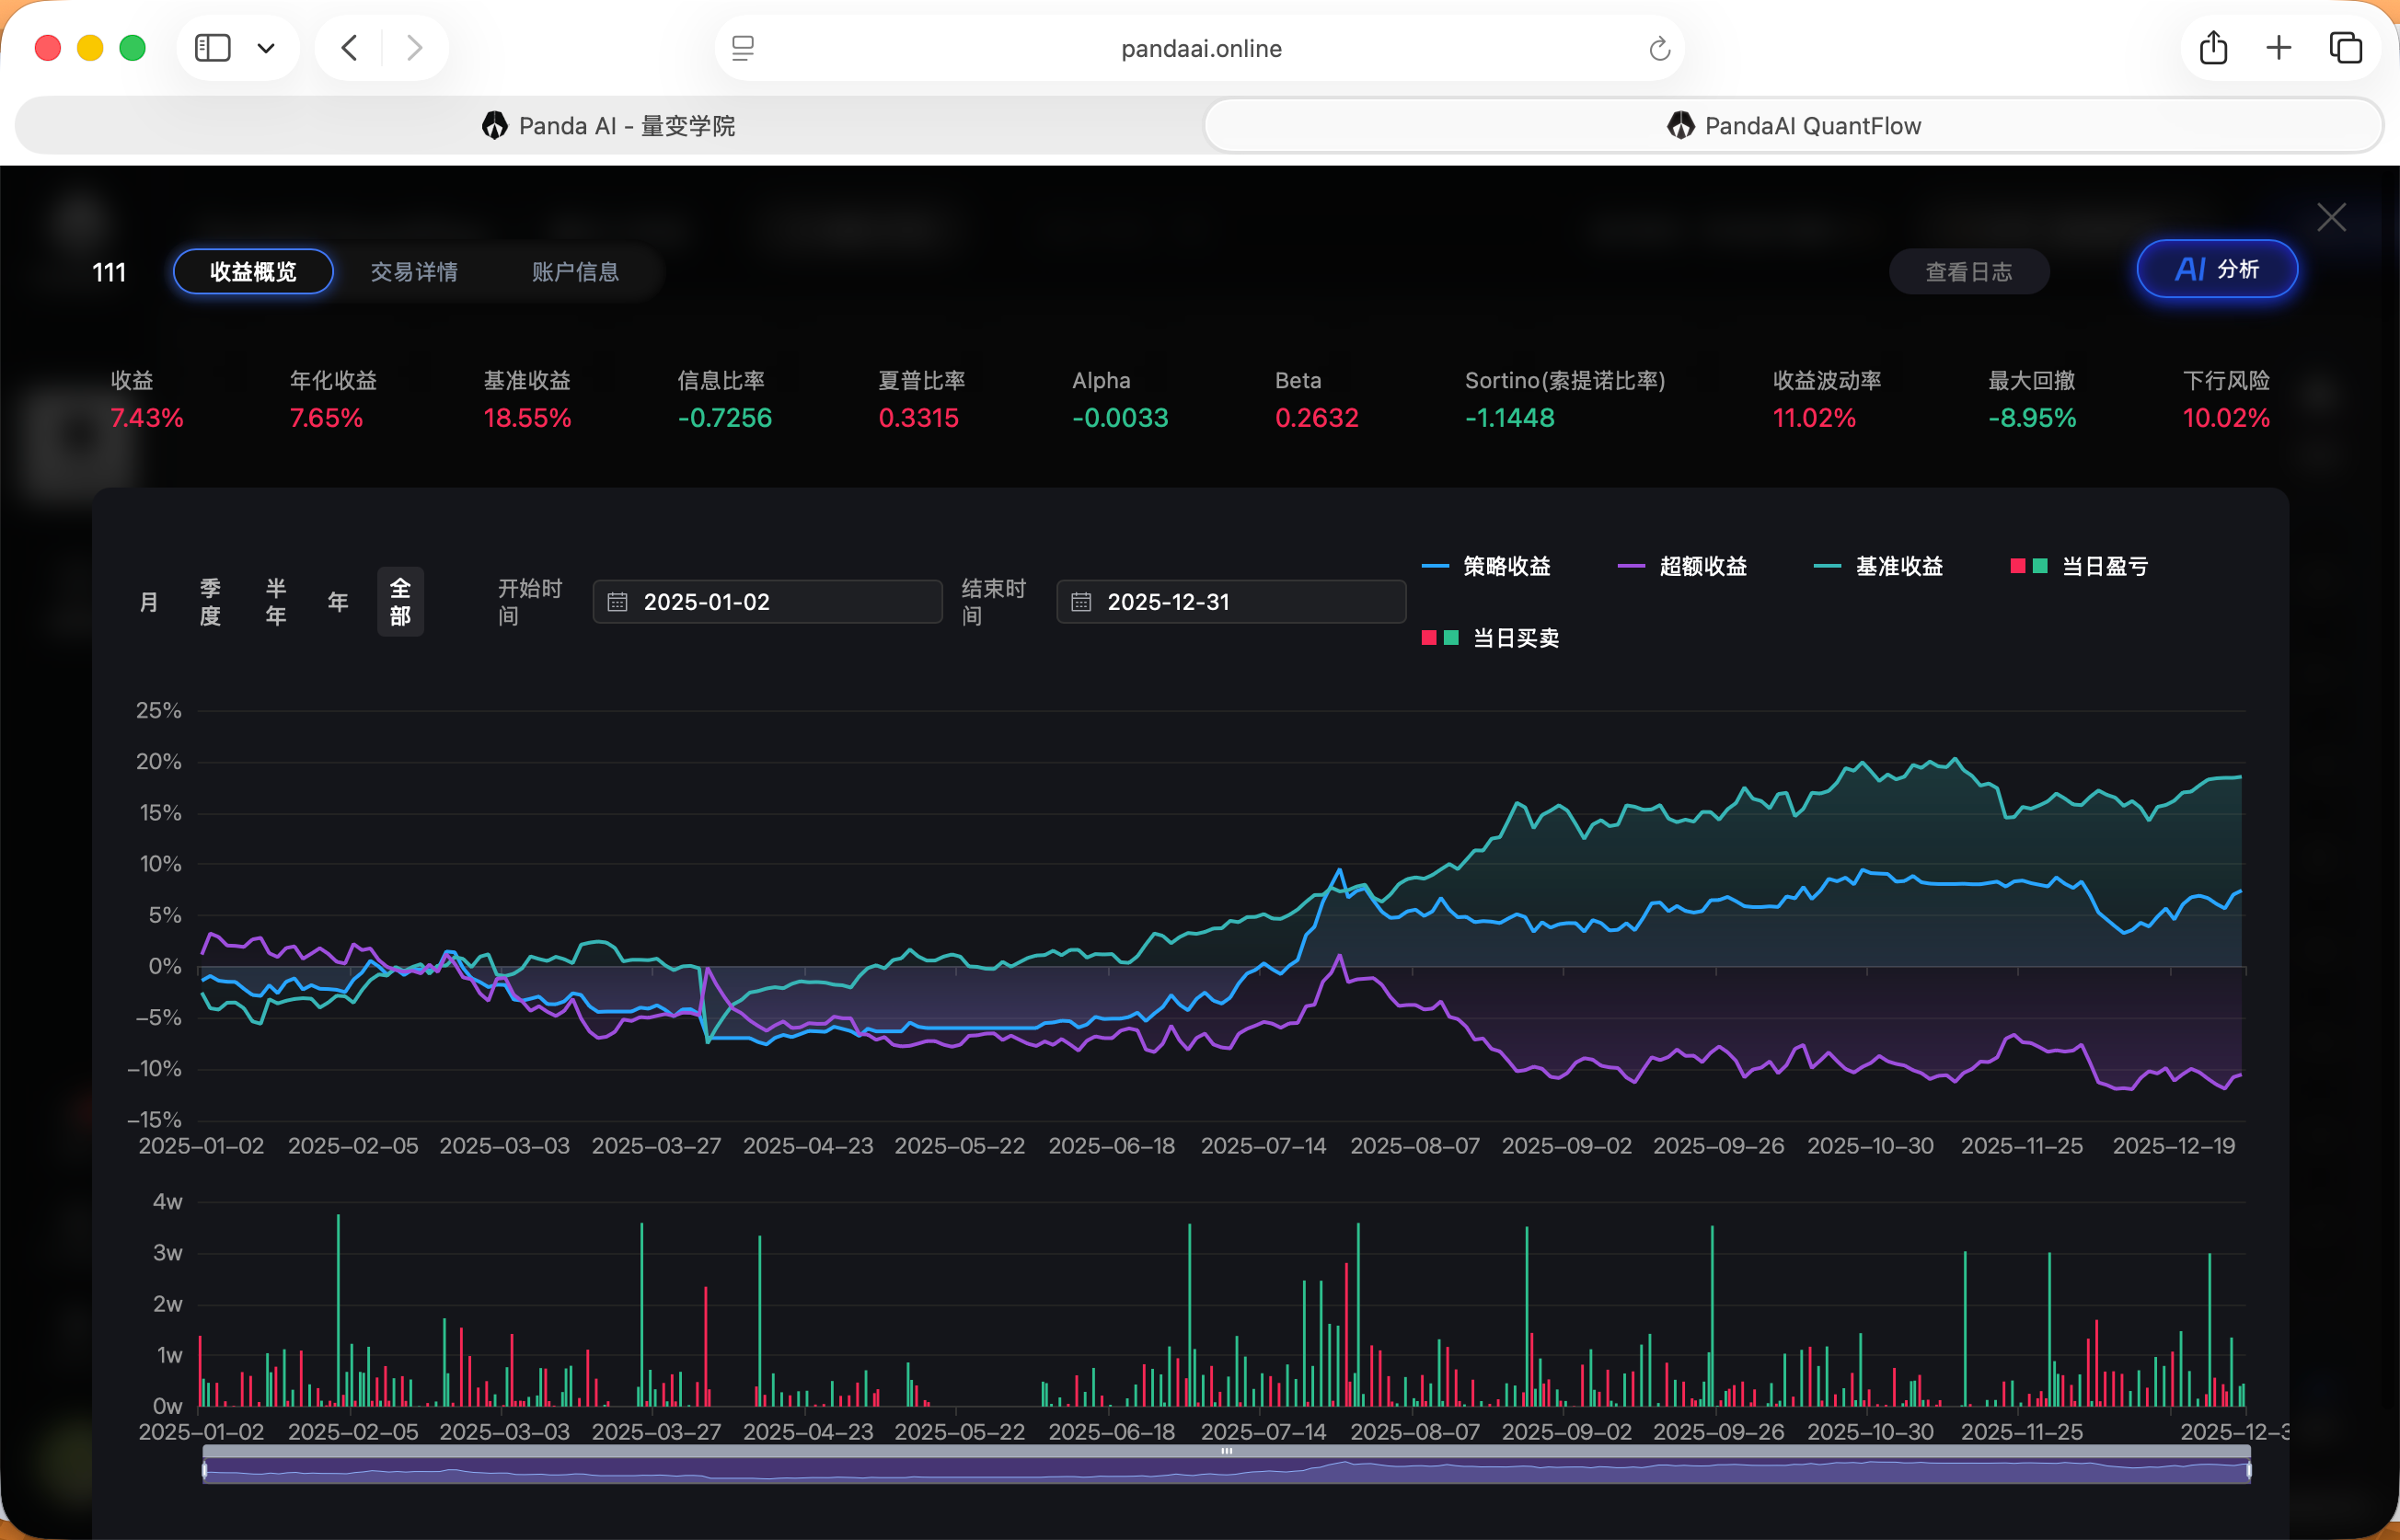Toggle the 当日买卖 legend series
This screenshot has height=1540, width=2400.
(1490, 638)
